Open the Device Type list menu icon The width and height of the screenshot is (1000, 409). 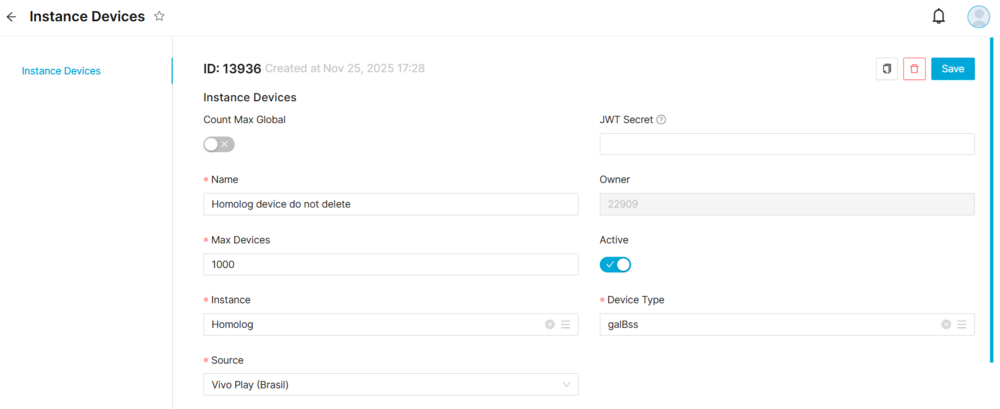click(x=962, y=325)
